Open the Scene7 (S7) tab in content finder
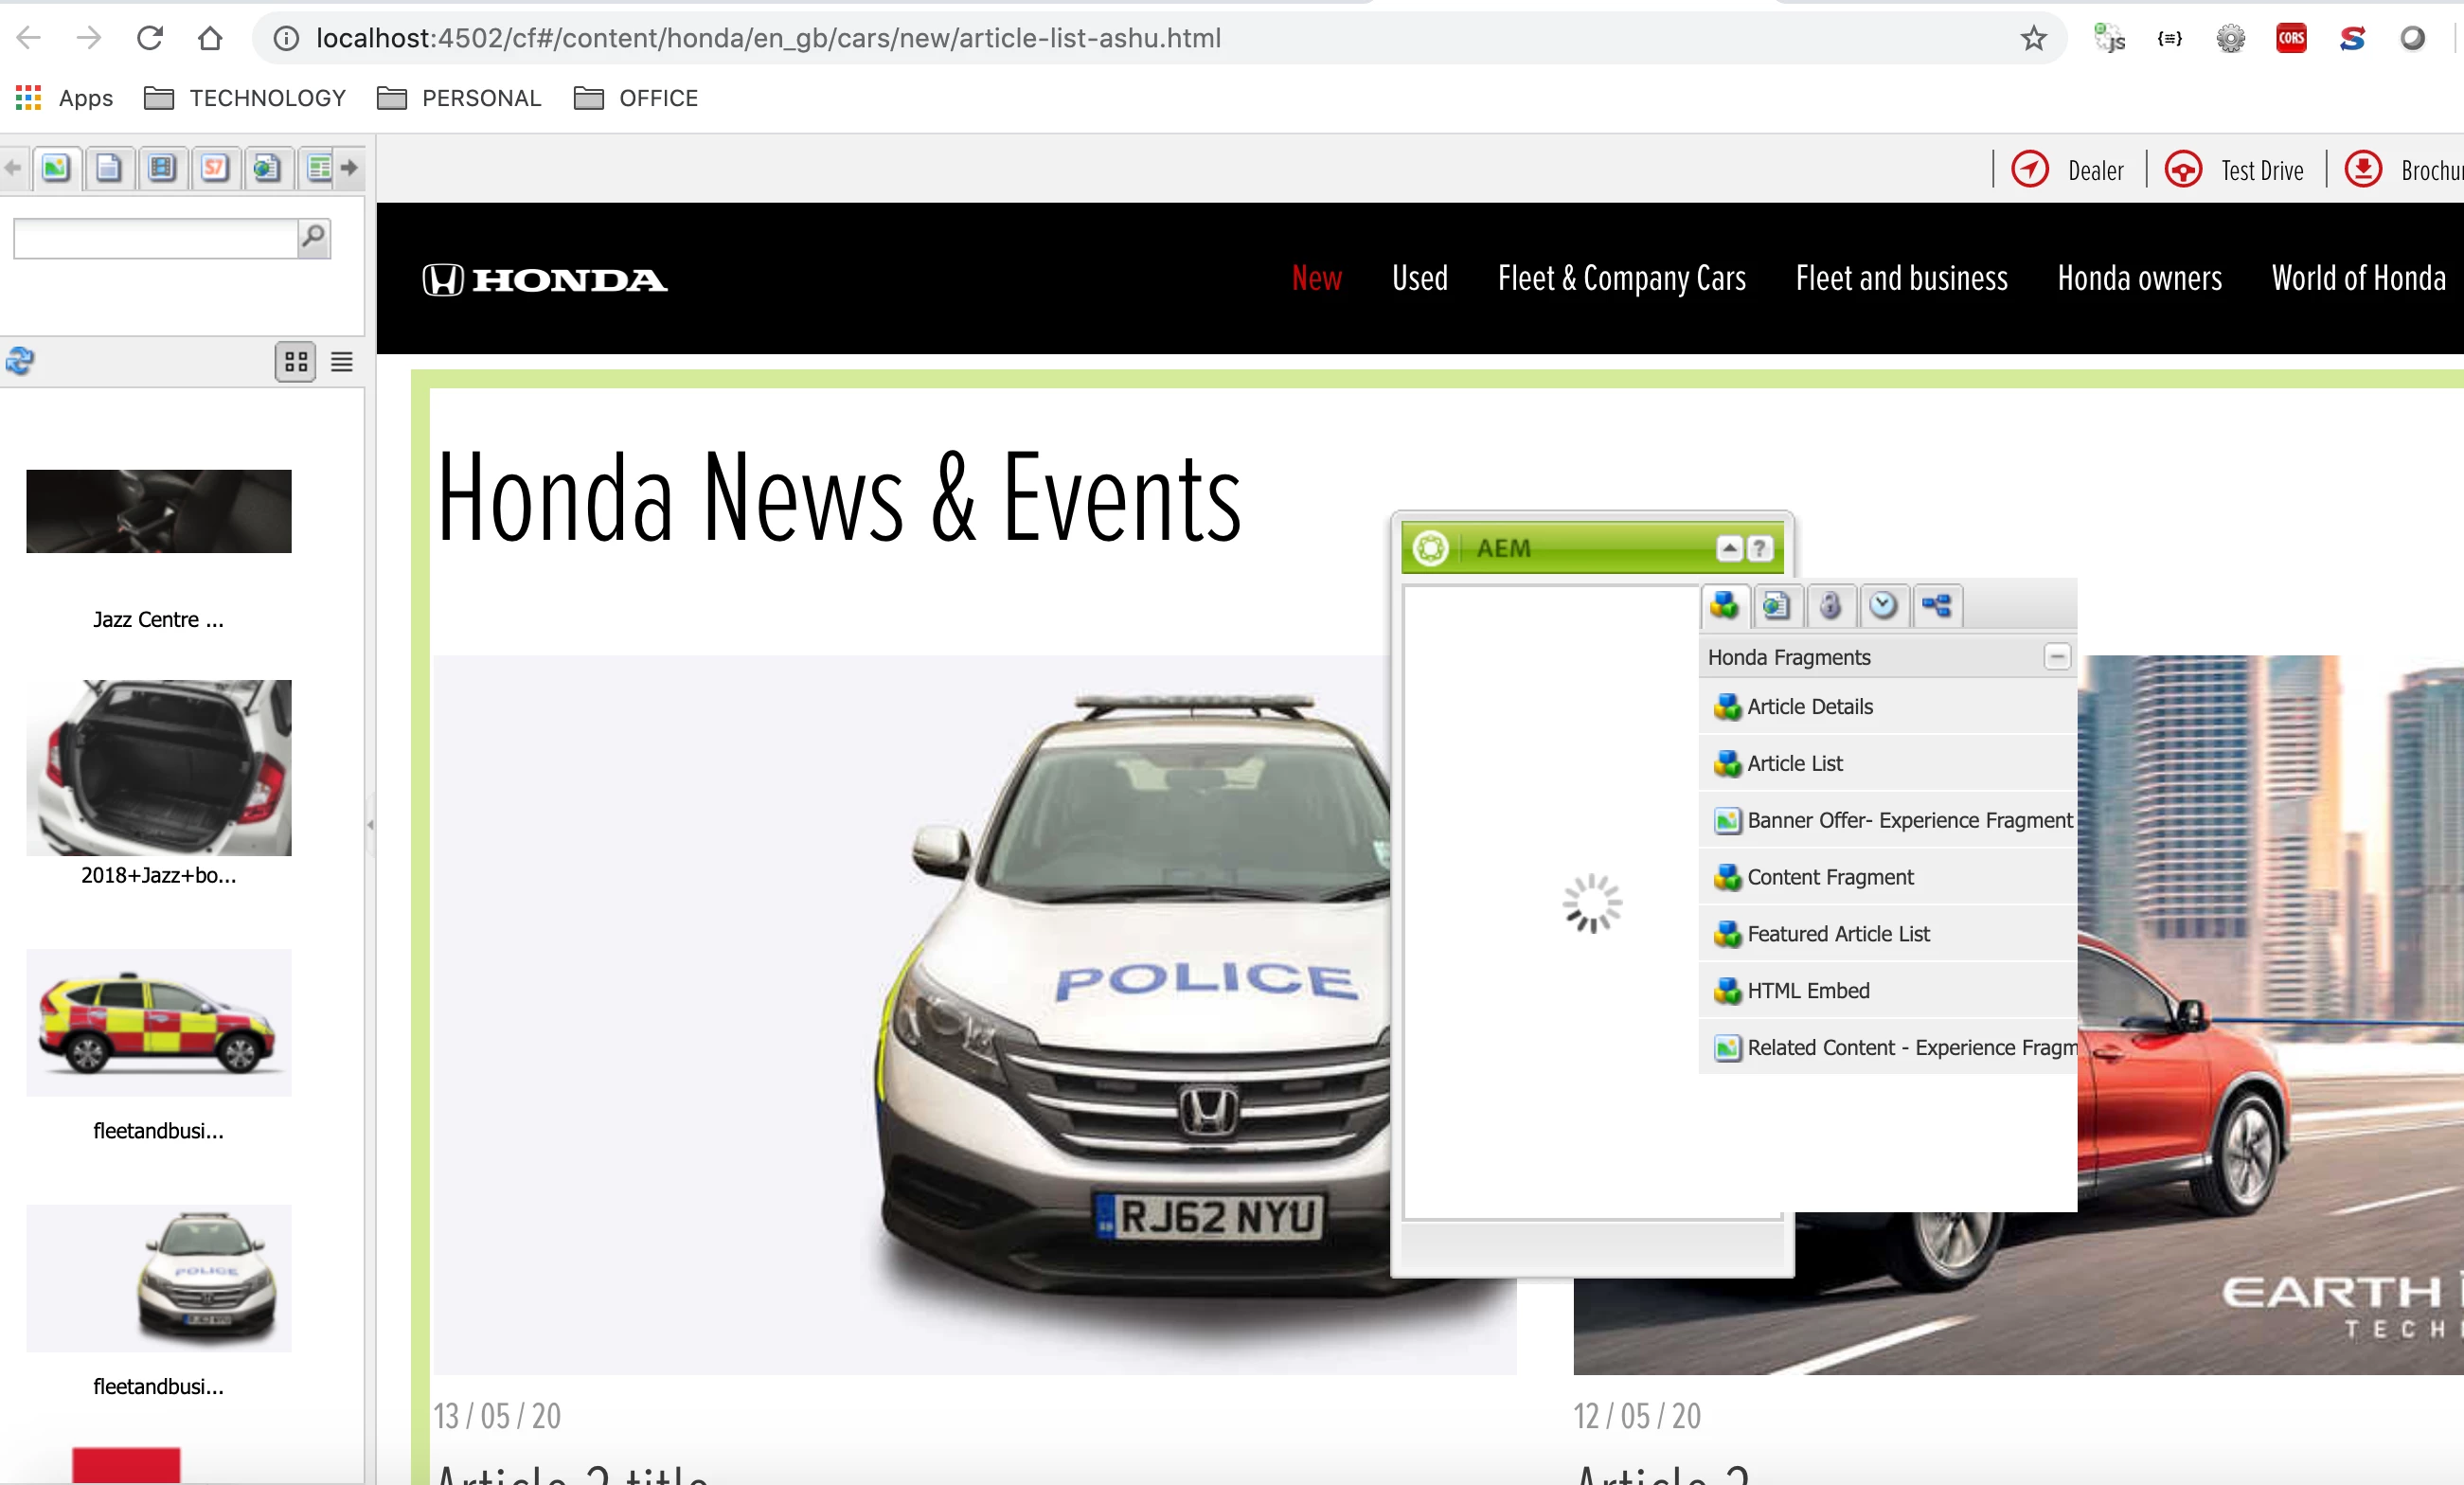Screen dimensions: 2464x1485 click(214, 168)
